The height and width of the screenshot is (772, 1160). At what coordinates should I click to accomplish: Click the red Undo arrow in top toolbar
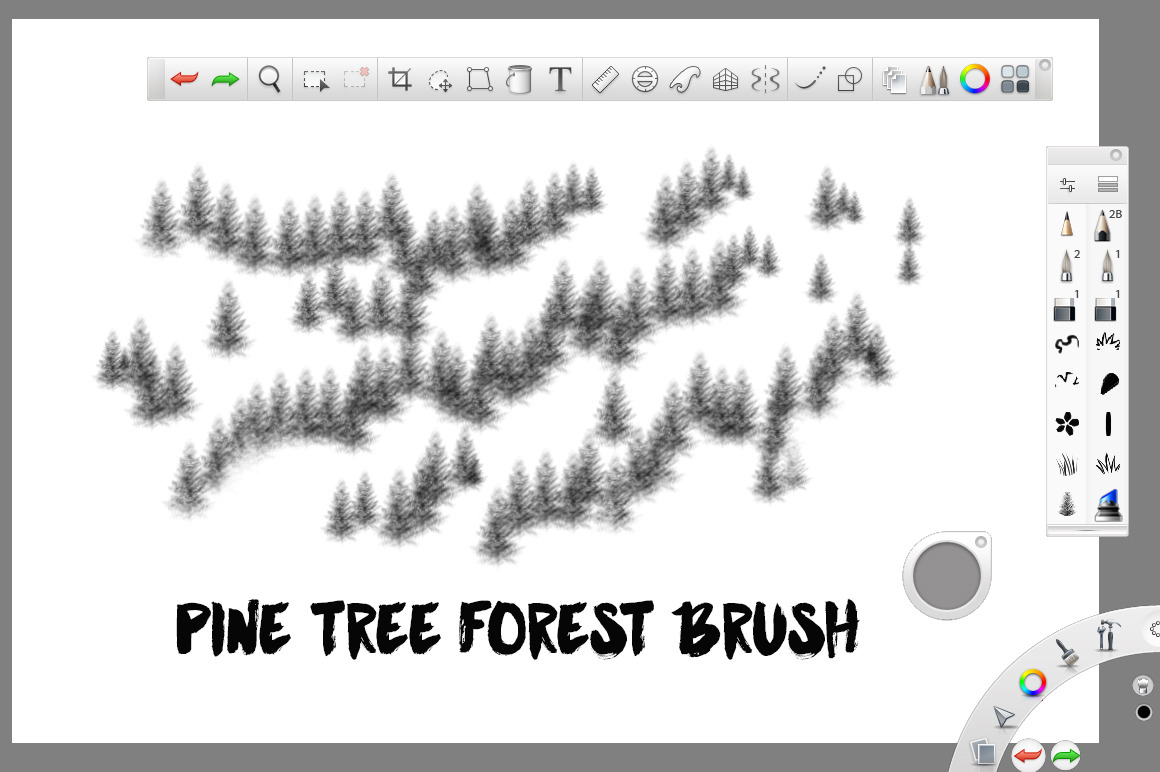click(184, 79)
